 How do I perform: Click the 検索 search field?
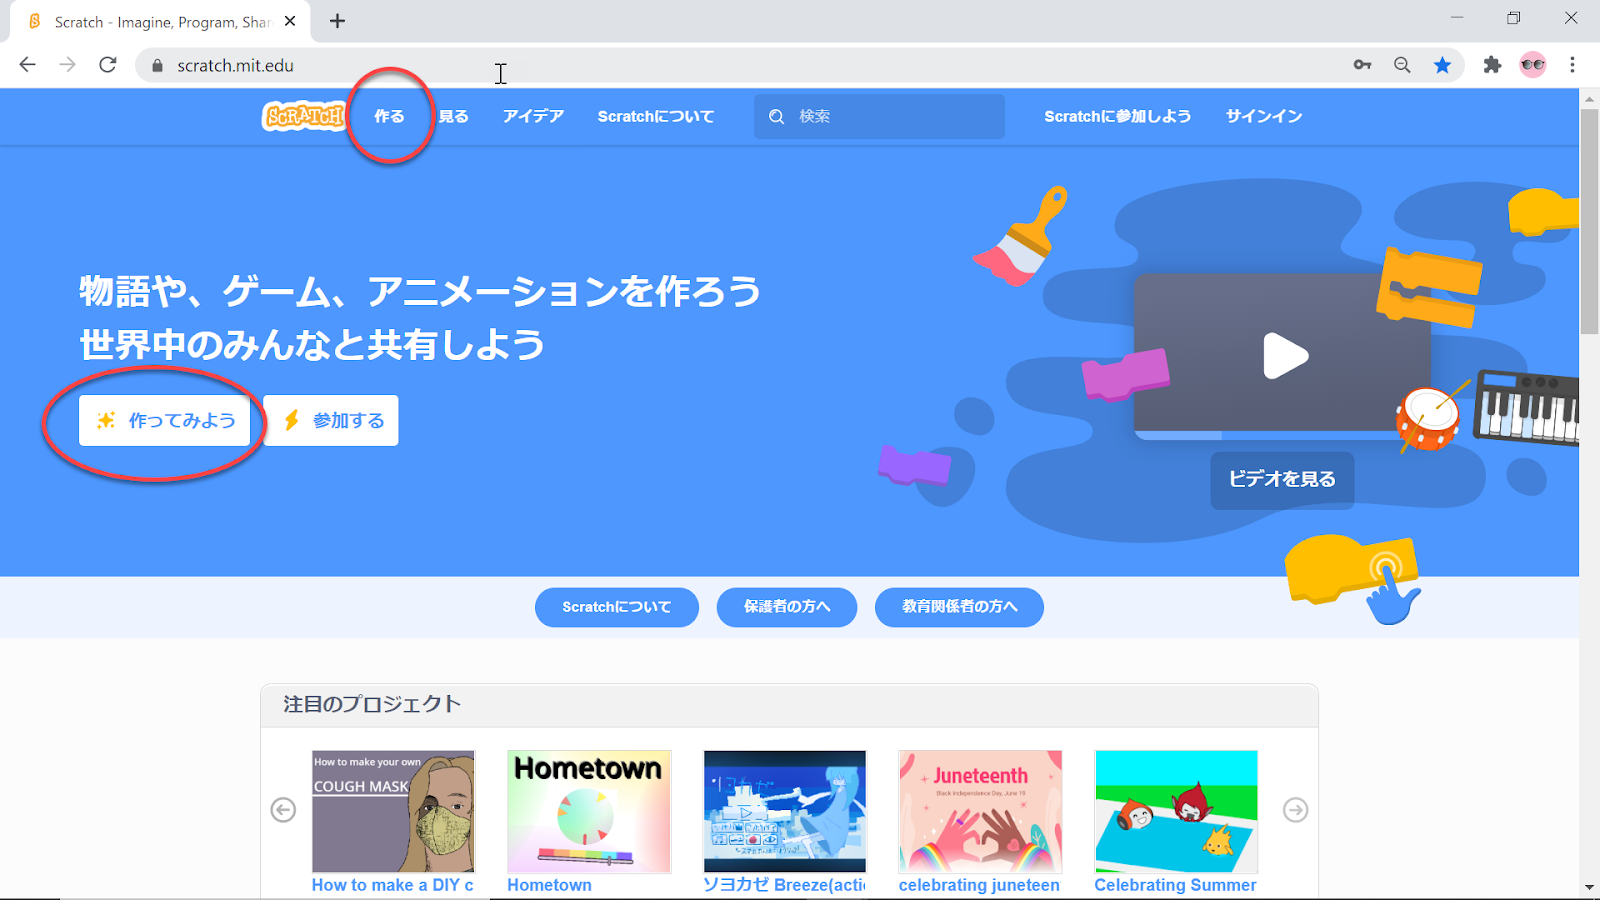880,116
